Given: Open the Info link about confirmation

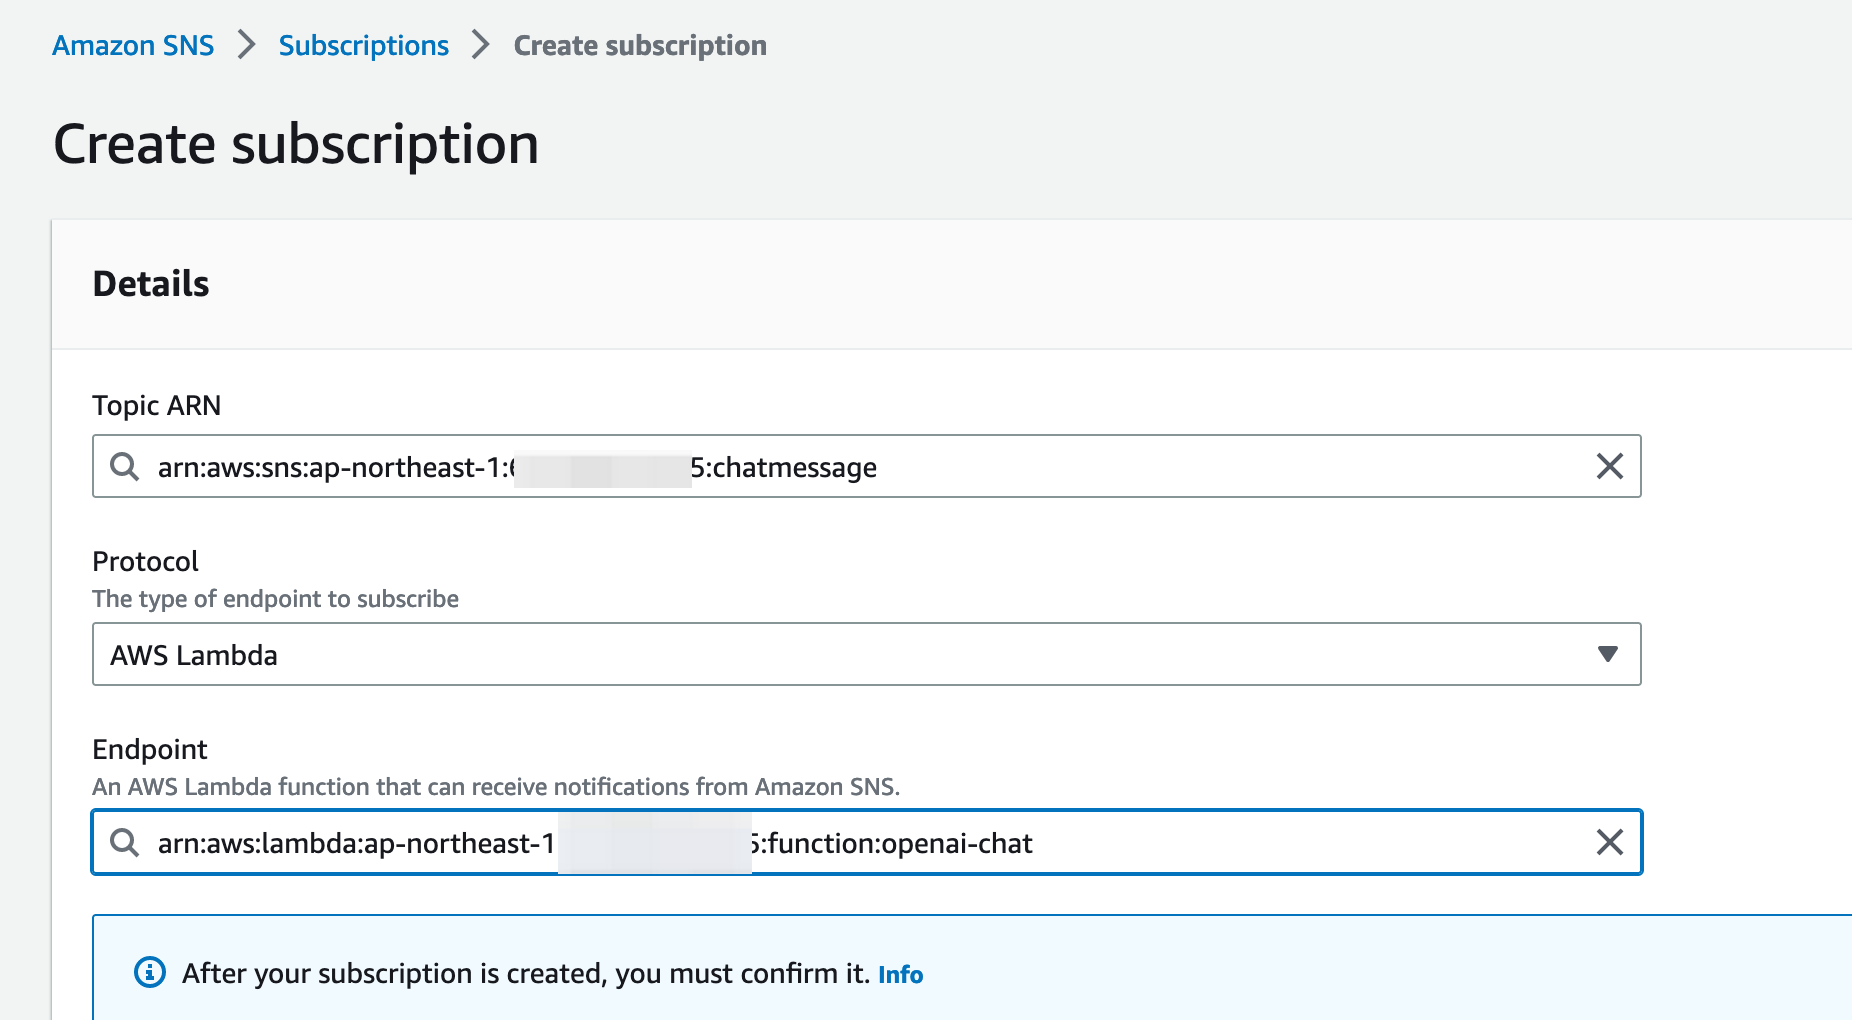Looking at the screenshot, I should click(x=900, y=974).
